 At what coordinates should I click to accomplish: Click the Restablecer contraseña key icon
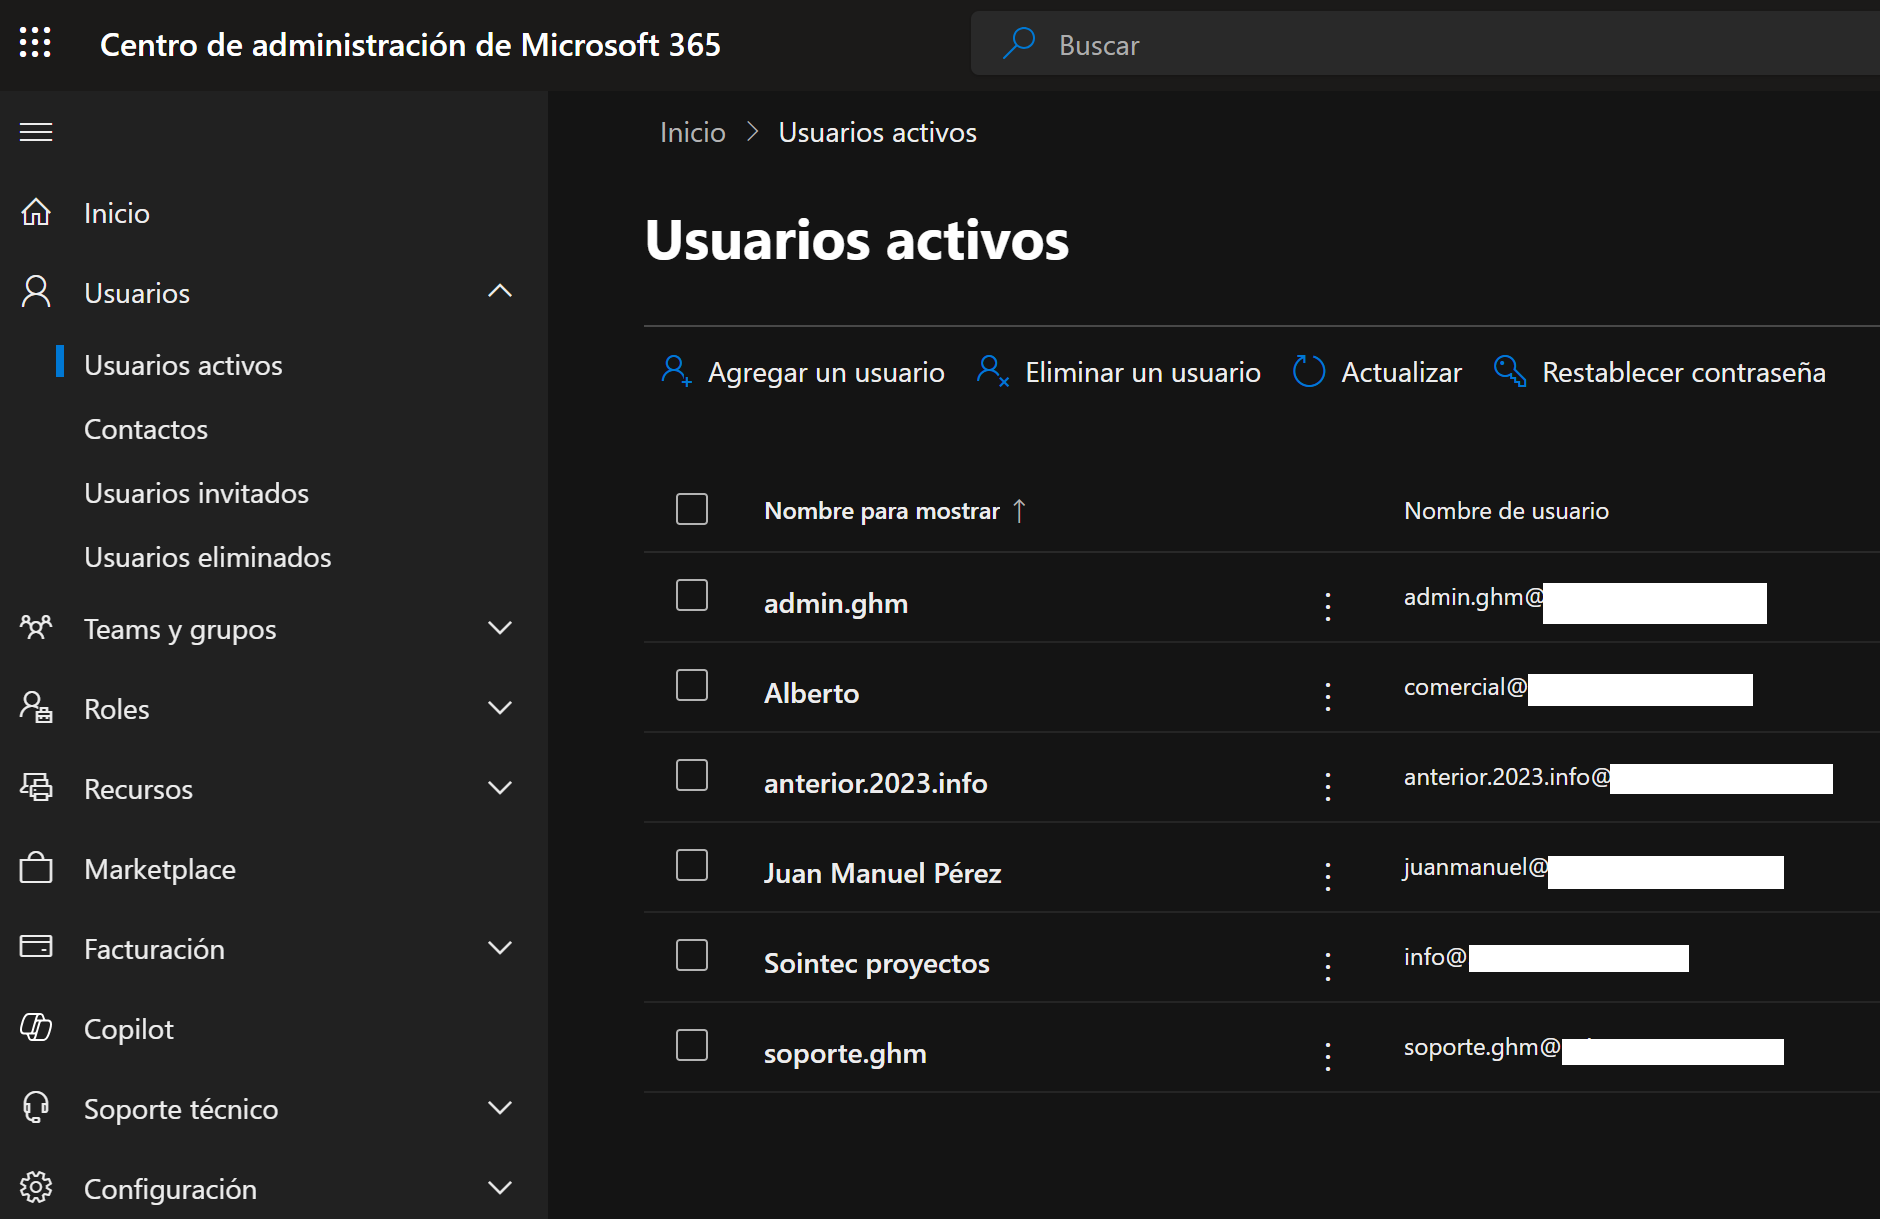pos(1509,372)
